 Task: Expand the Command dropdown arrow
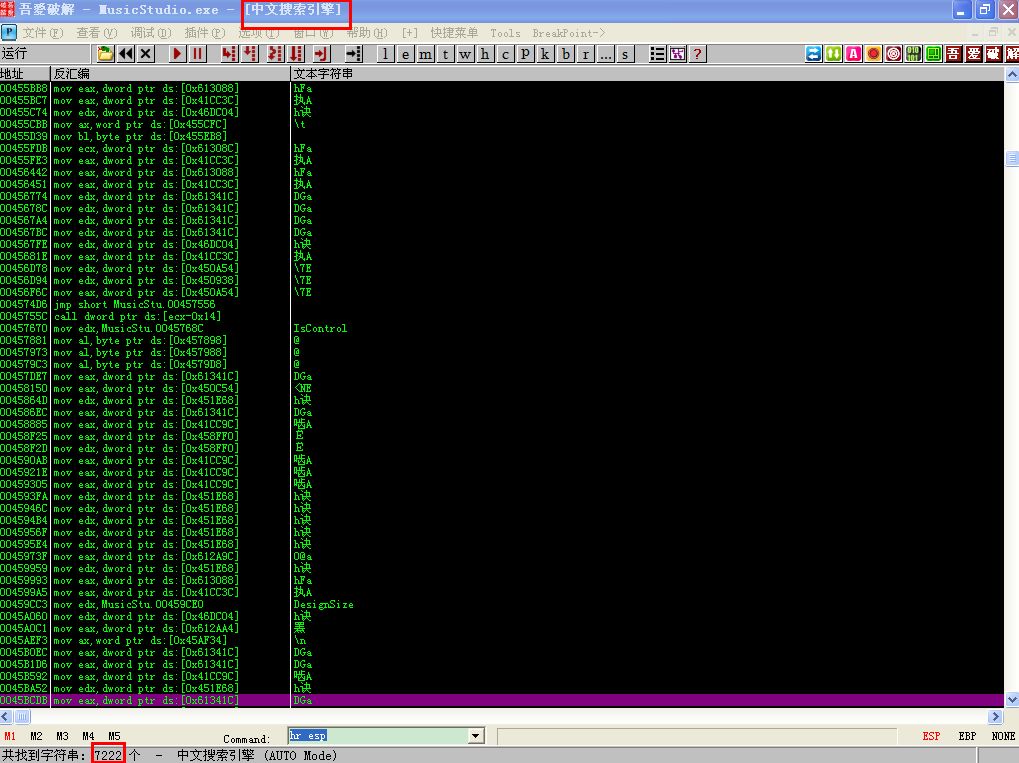(x=476, y=736)
